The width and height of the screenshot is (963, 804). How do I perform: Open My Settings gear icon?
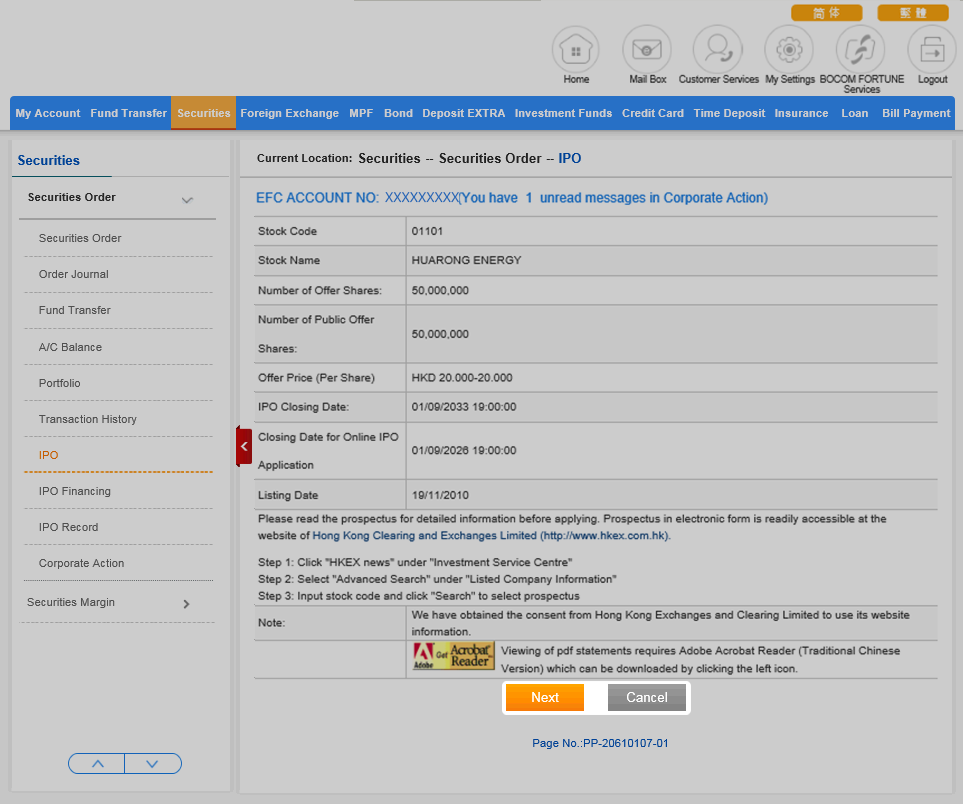click(789, 49)
